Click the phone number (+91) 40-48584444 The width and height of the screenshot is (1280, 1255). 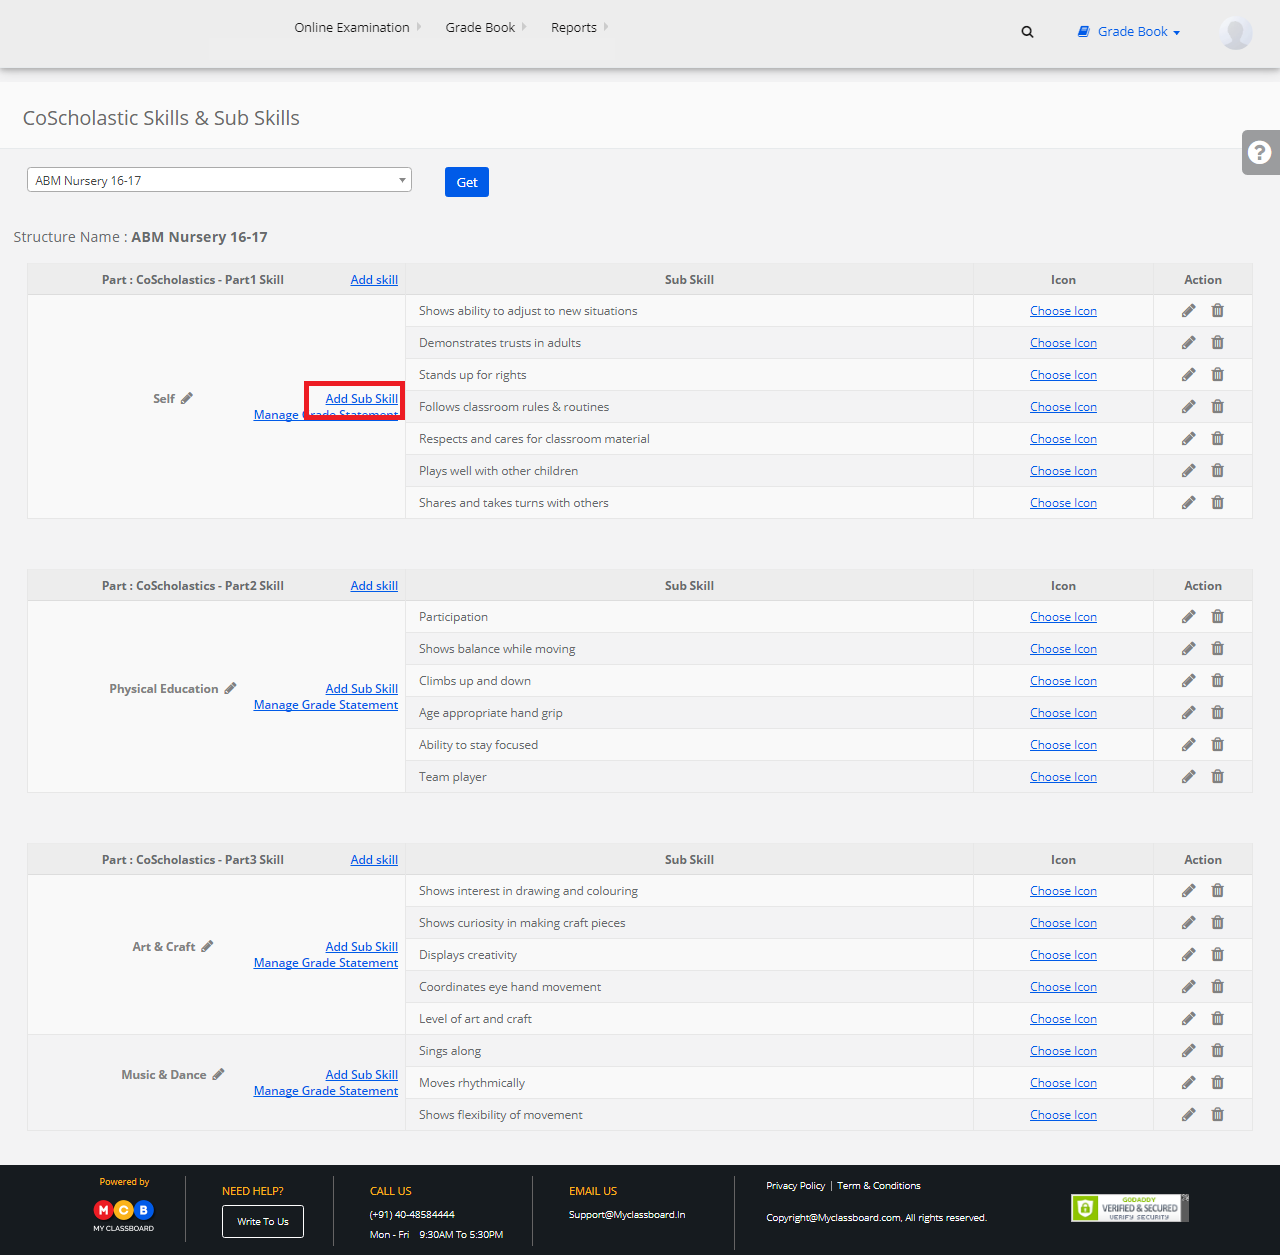point(412,1215)
